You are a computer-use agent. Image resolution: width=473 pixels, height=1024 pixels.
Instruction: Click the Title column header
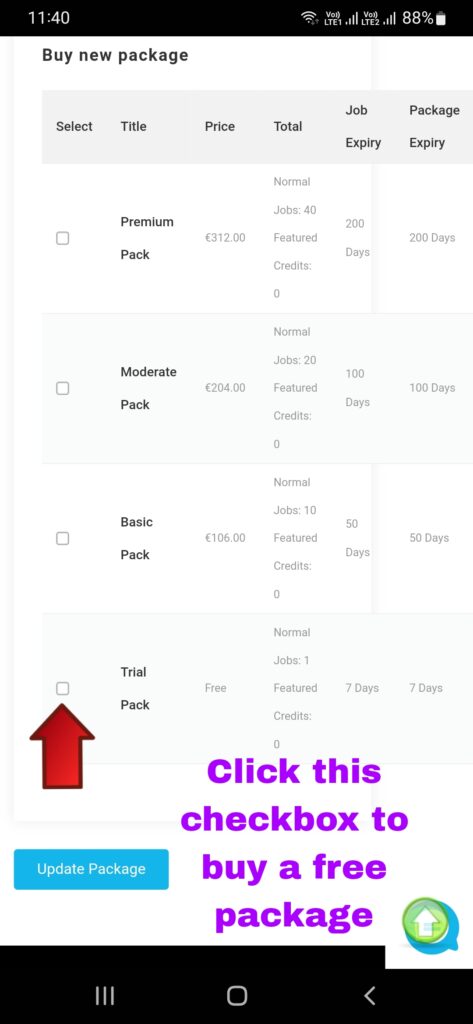pos(133,127)
